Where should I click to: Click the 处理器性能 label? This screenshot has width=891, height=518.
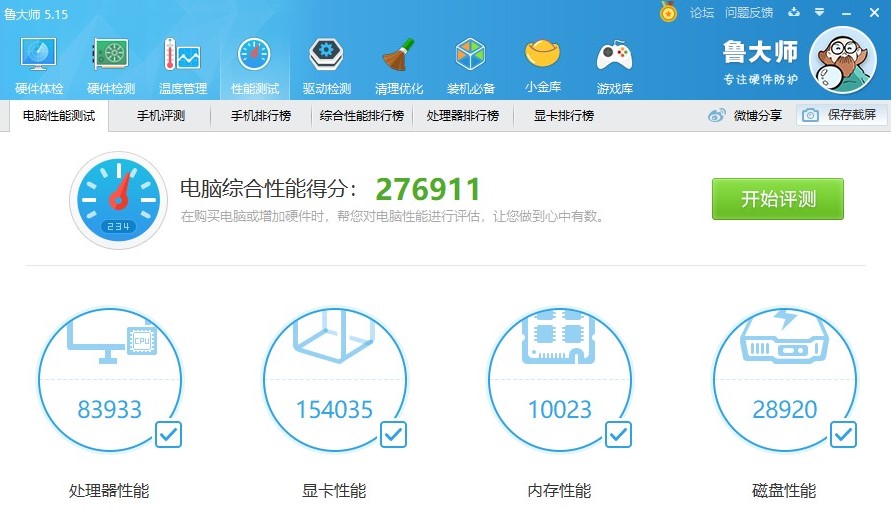109,491
